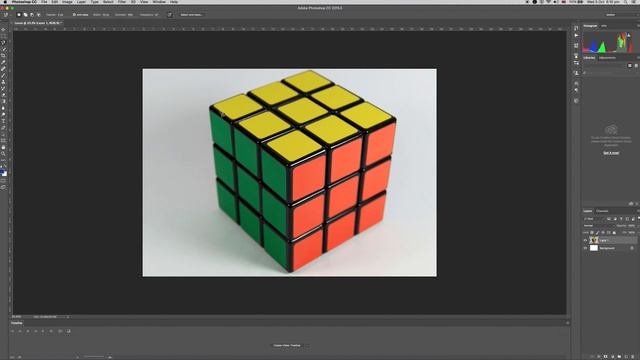Open current tool preset picker

pyautogui.click(x=7, y=15)
